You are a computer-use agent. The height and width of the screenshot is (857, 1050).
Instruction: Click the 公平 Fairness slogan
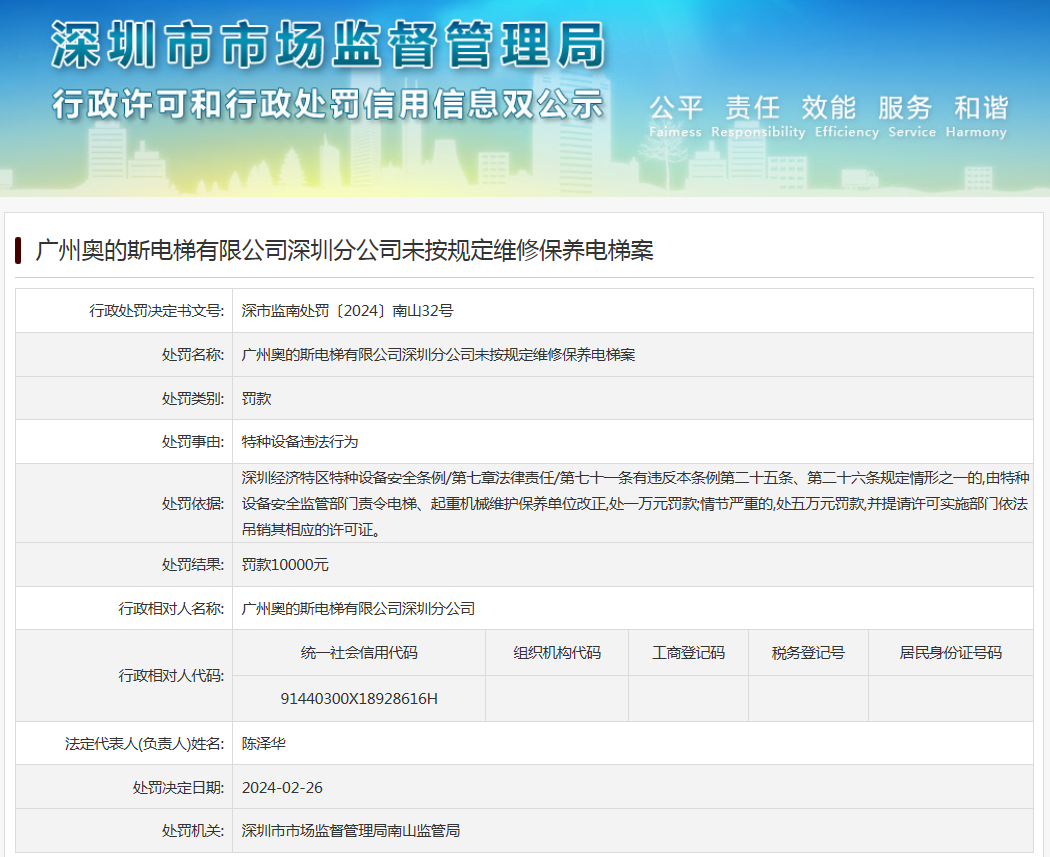coord(675,116)
